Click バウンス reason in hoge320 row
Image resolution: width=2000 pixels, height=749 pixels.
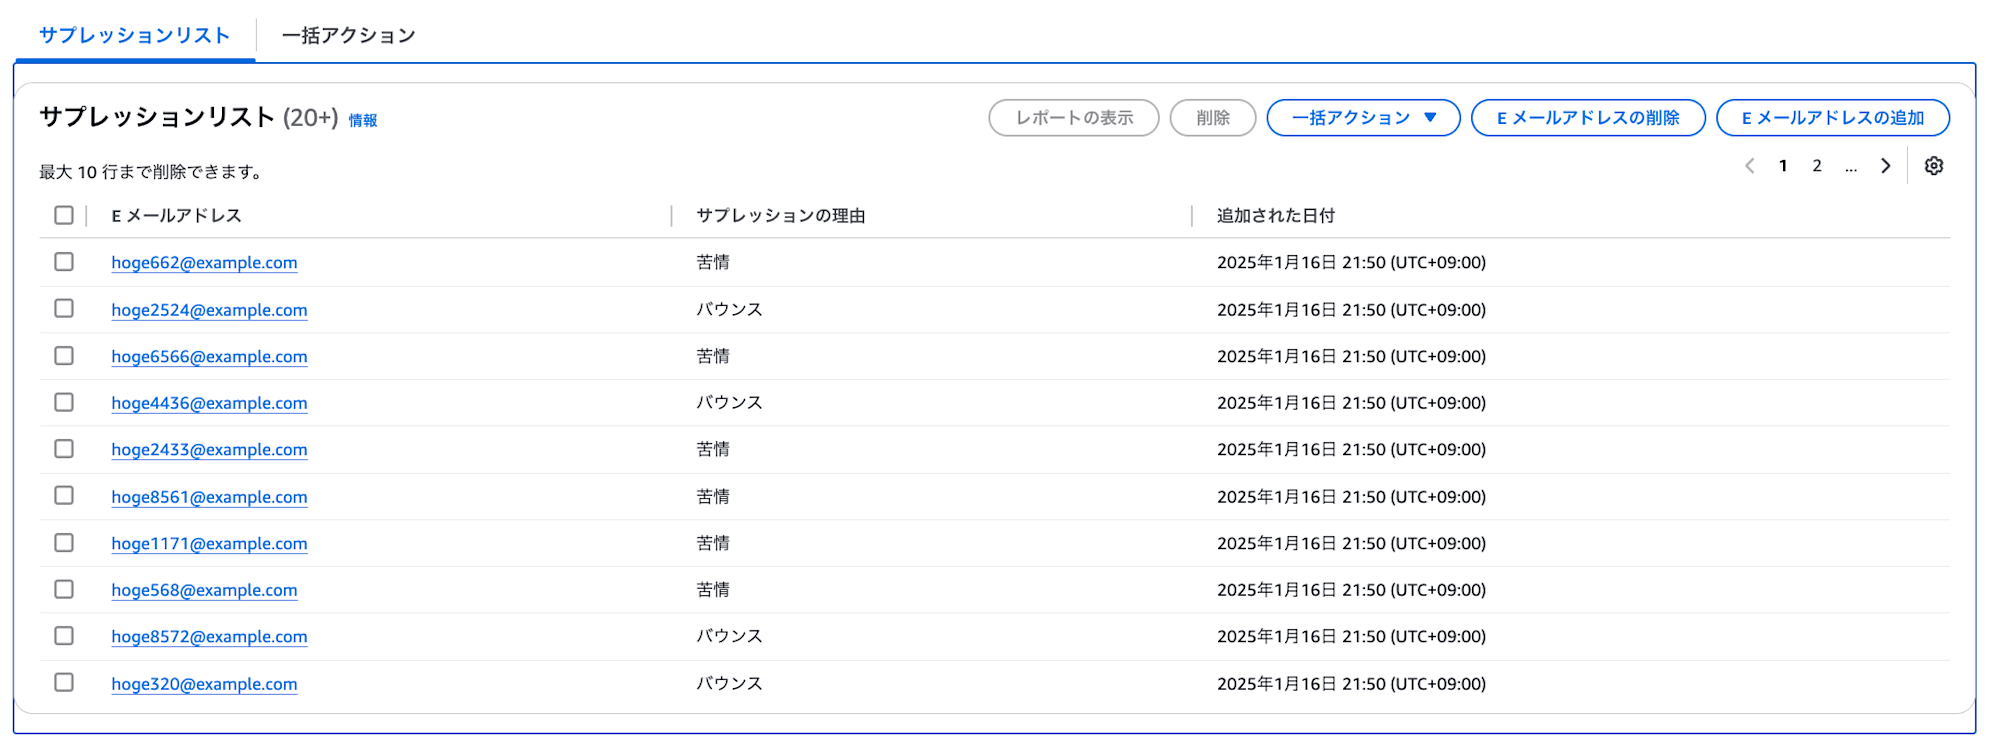click(x=730, y=683)
